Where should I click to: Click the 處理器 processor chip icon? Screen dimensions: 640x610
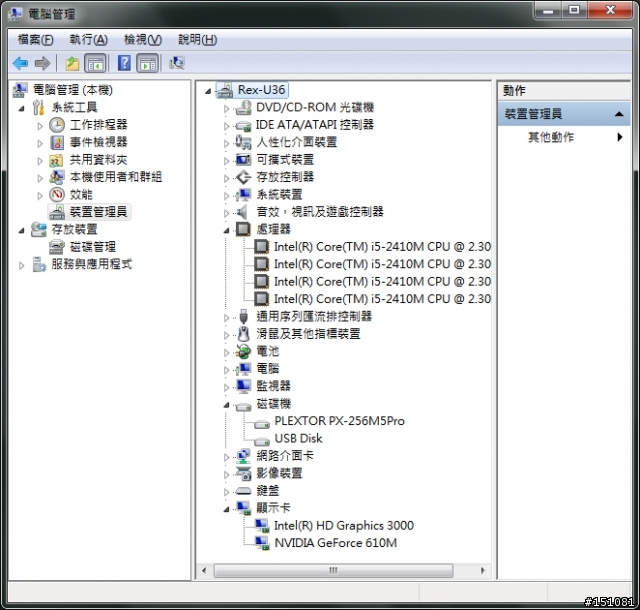coord(243,229)
